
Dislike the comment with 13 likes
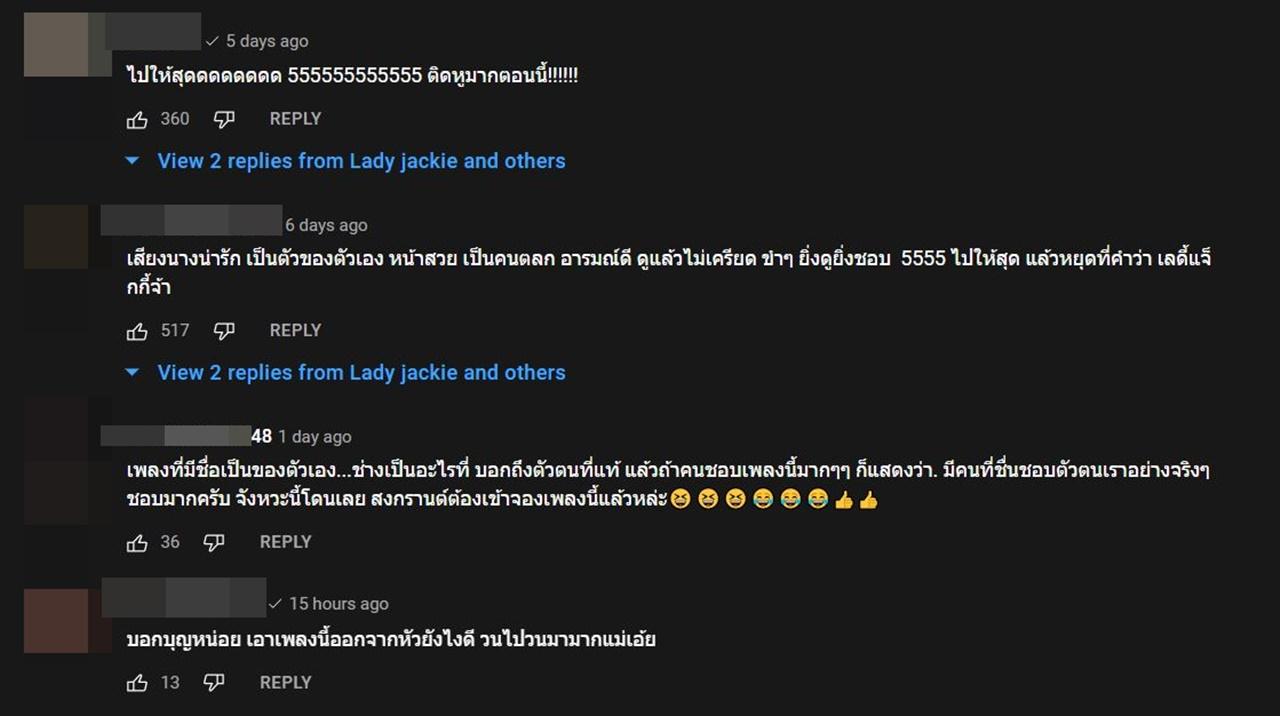(214, 683)
